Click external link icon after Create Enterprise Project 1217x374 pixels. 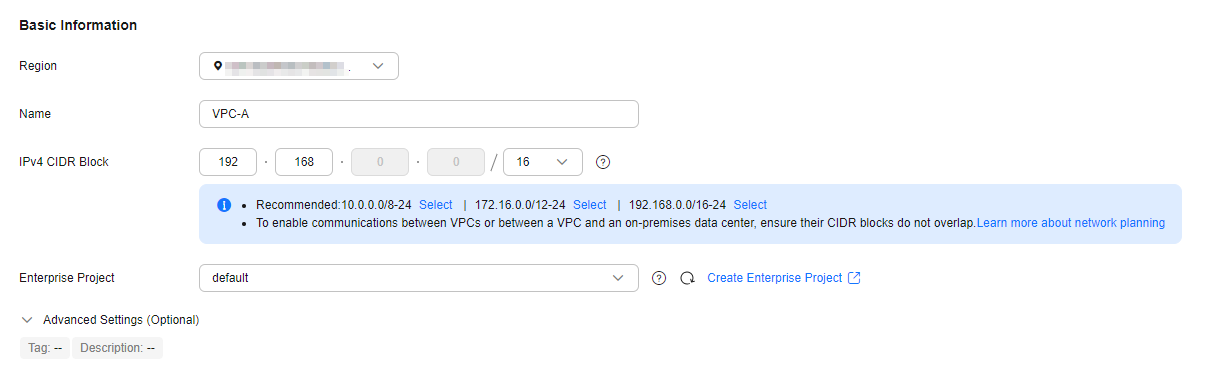tap(854, 278)
